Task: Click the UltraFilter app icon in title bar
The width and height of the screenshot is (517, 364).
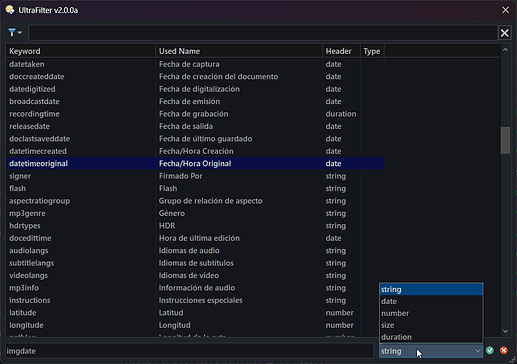Action: click(10, 10)
